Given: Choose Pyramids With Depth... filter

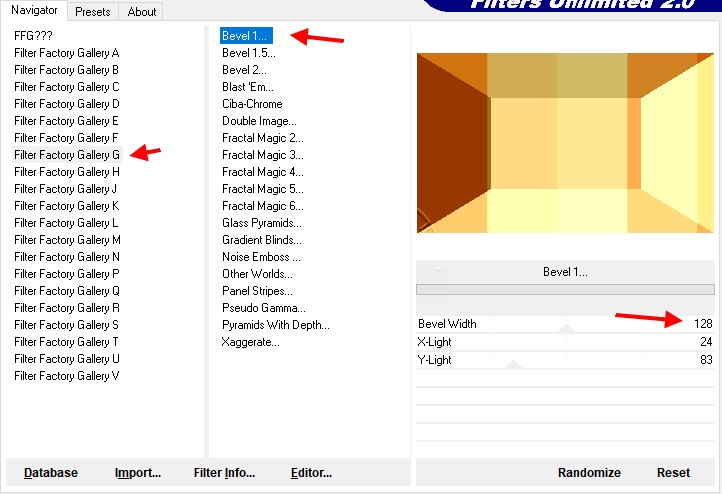Looking at the screenshot, I should [x=275, y=325].
